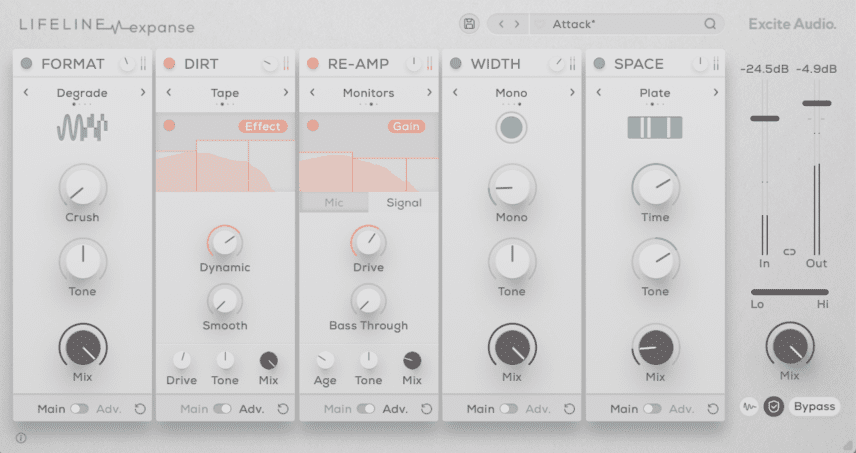Disable the DIRT module power dot
This screenshot has height=453, width=856.
click(169, 63)
